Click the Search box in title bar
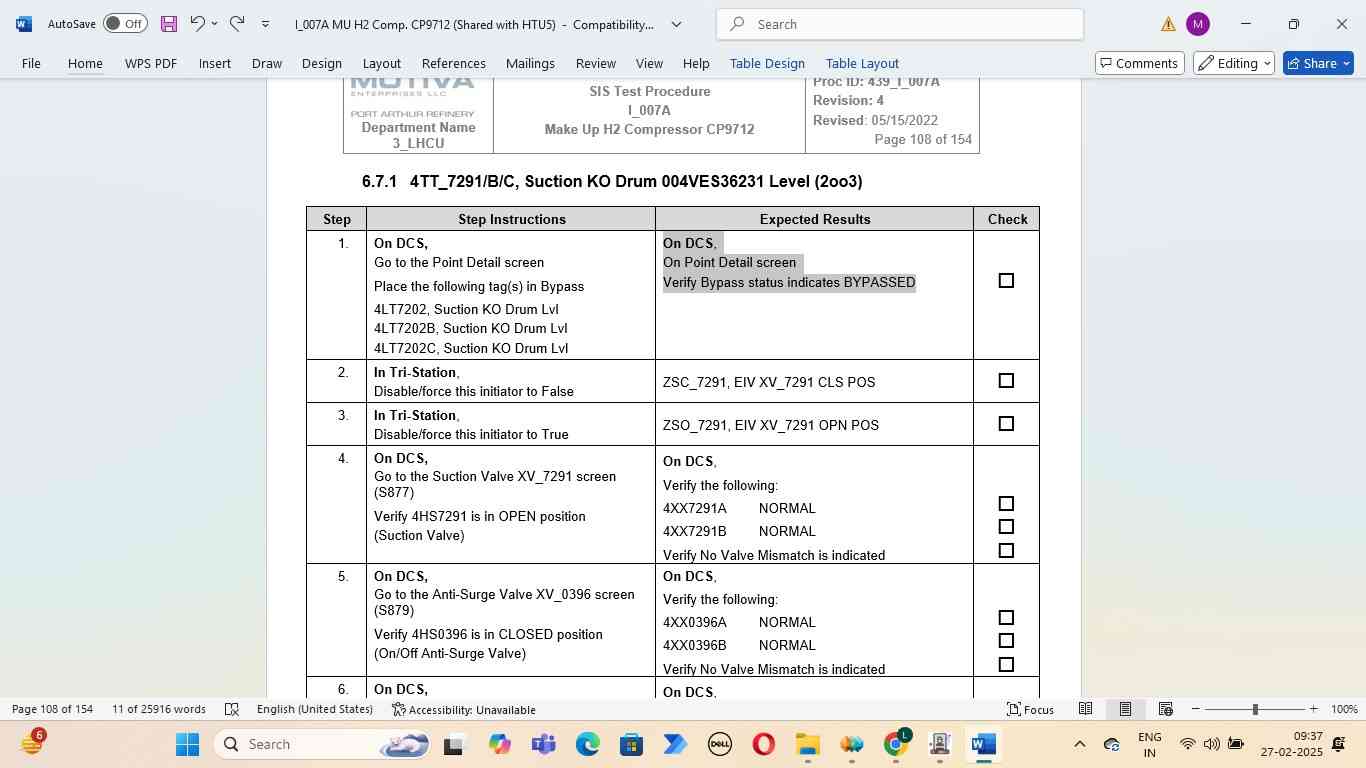1366x768 pixels. pos(900,24)
